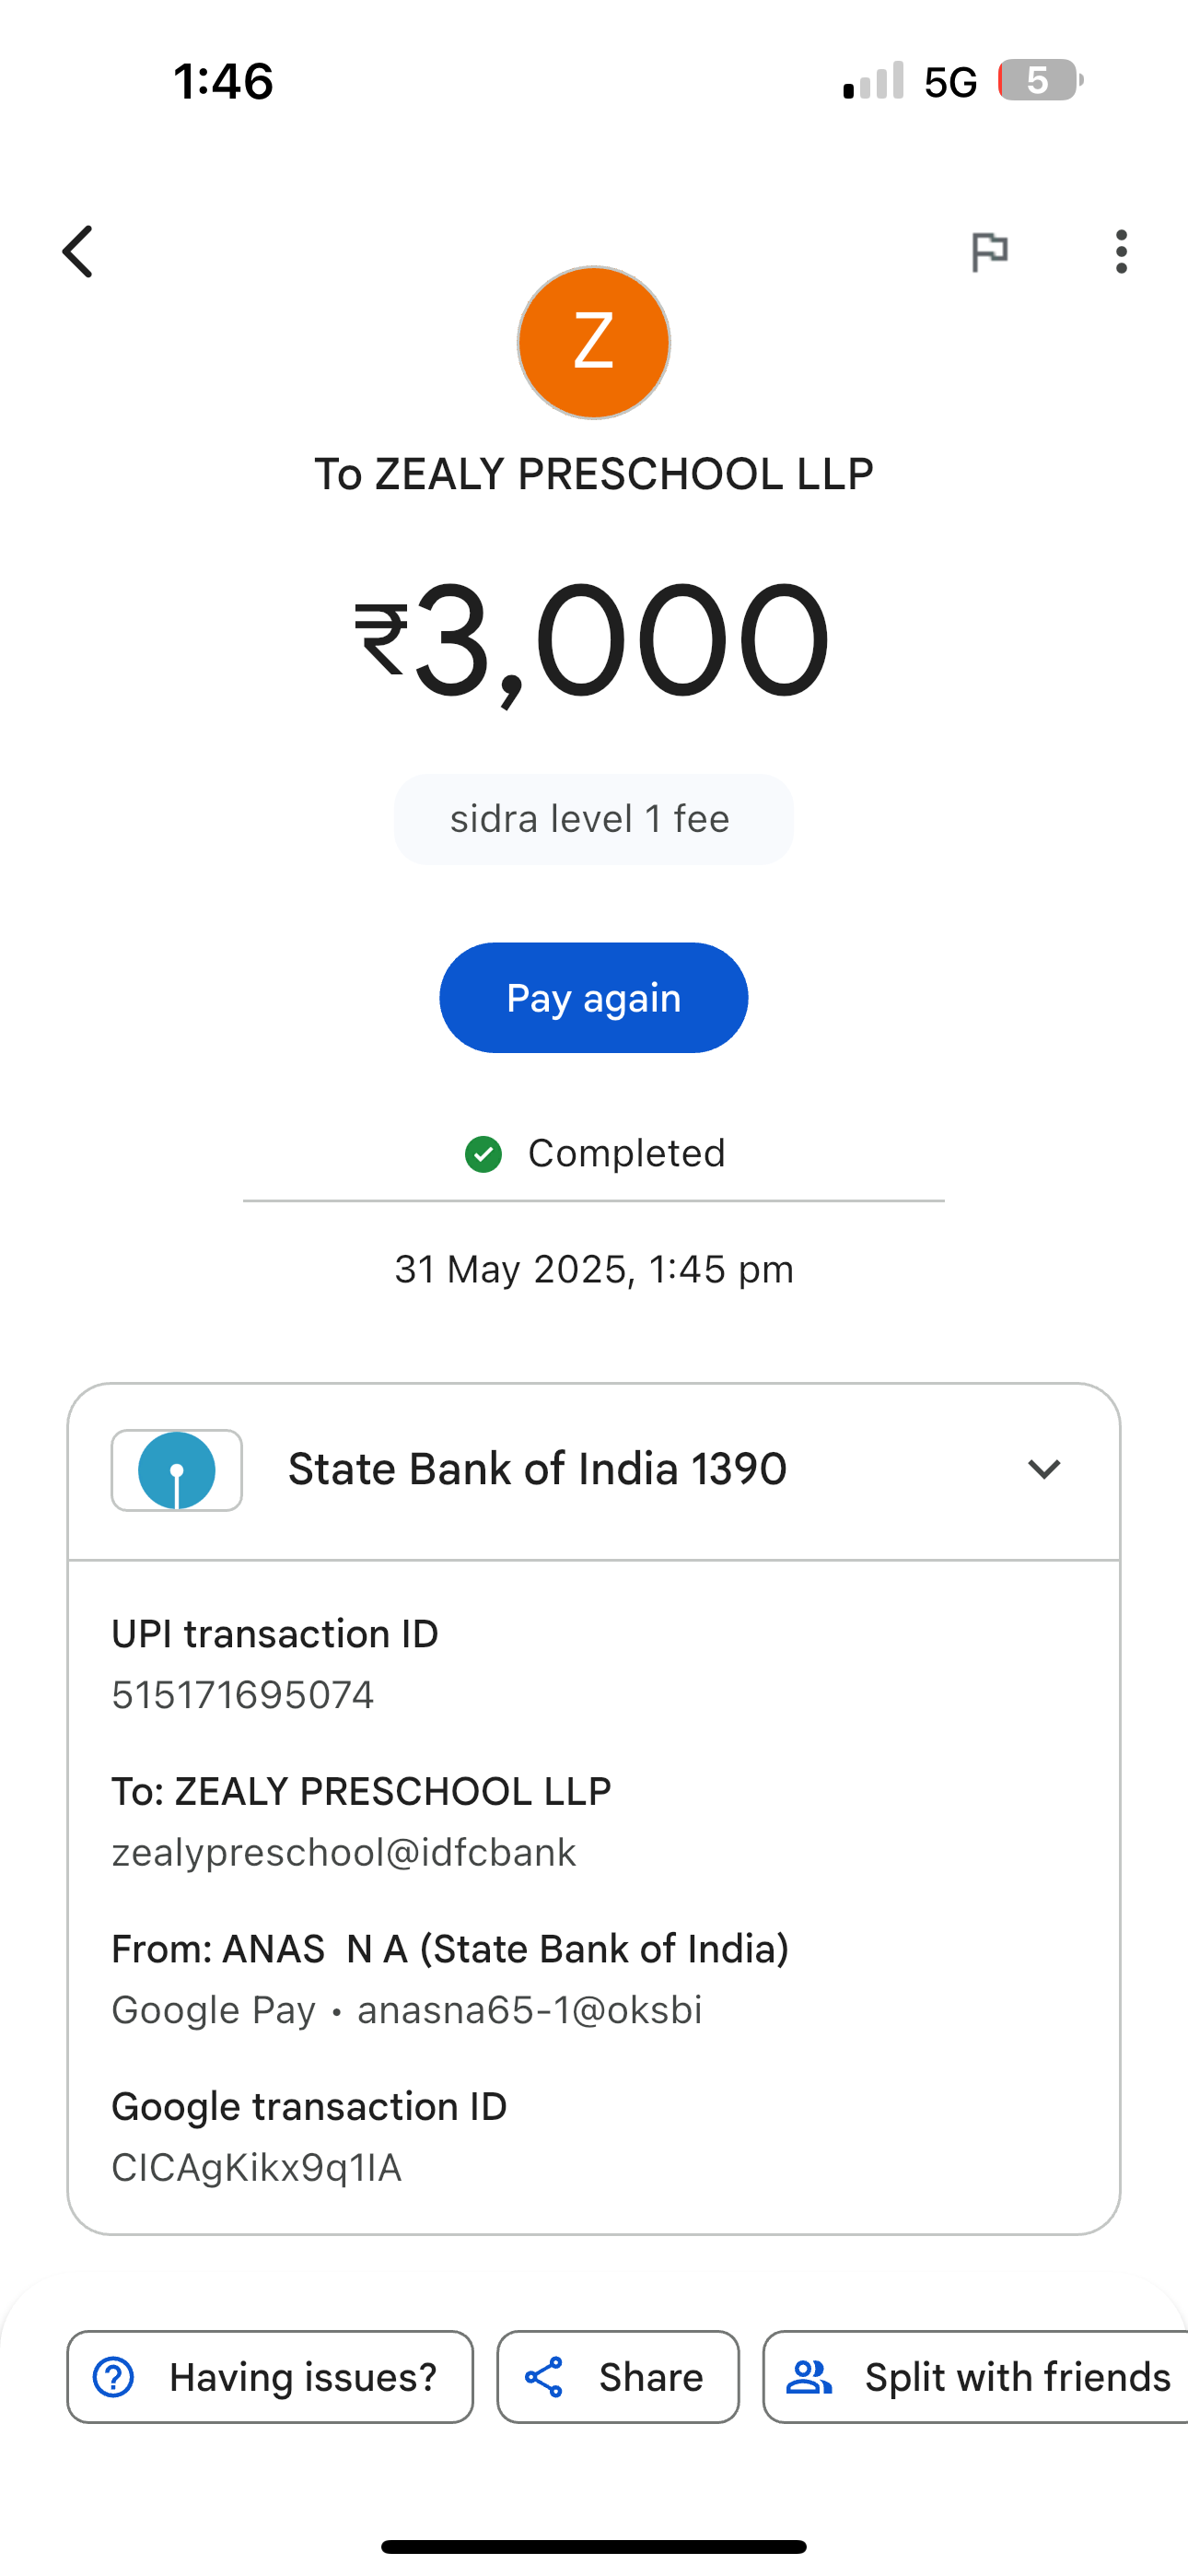Tap the sidra level 1 fee note

[x=592, y=819]
